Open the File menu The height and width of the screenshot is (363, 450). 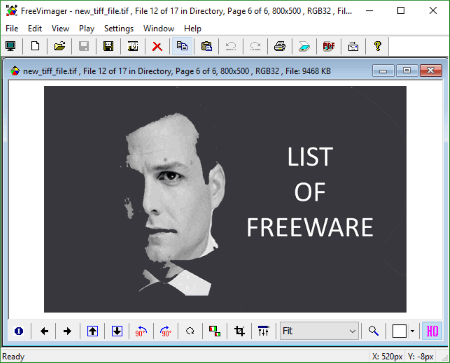pyautogui.click(x=12, y=29)
